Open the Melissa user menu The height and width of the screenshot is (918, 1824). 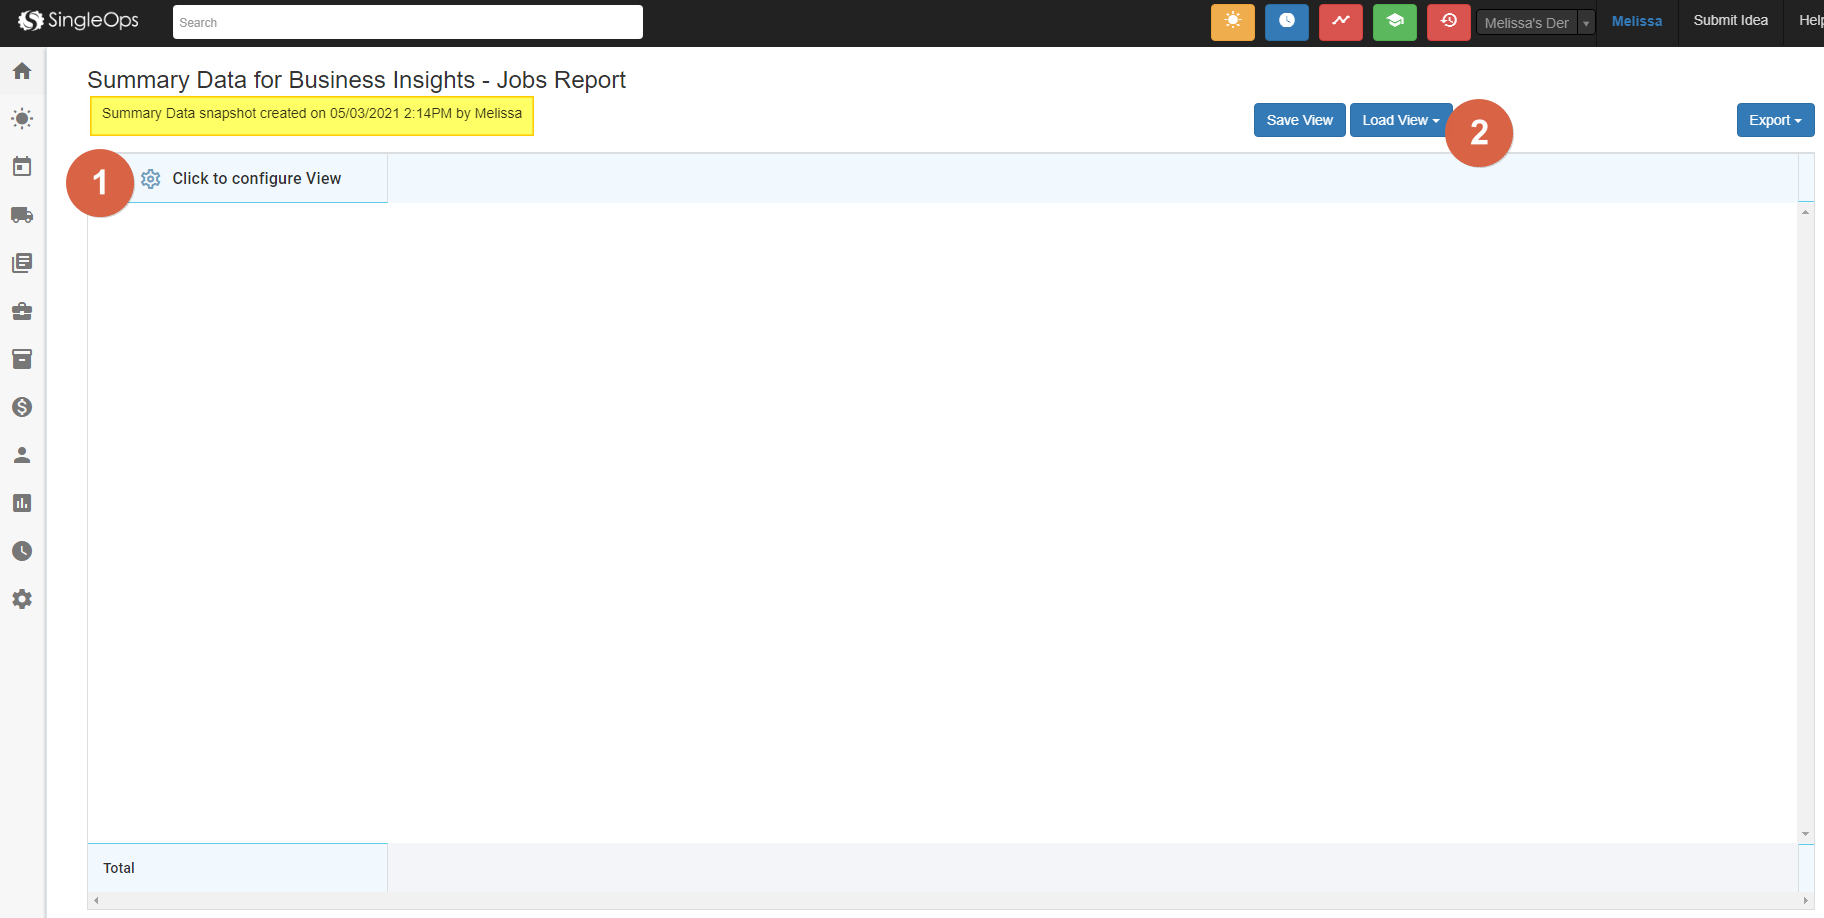pyautogui.click(x=1636, y=21)
